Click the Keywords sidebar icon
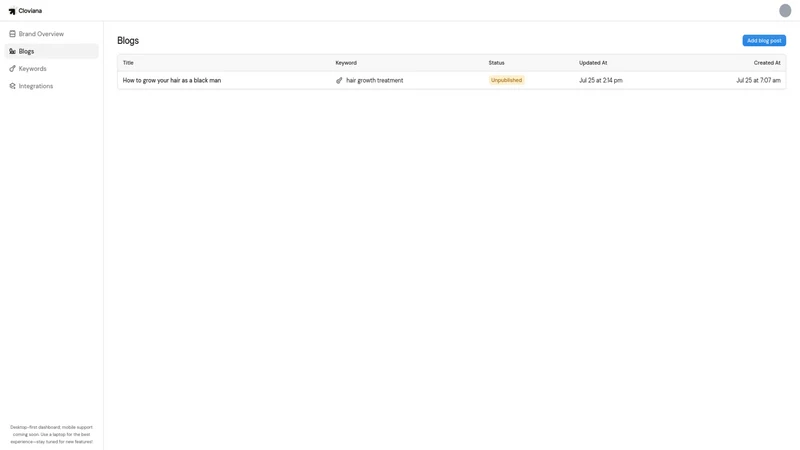Screen dimensions: 800x450 click(12, 68)
